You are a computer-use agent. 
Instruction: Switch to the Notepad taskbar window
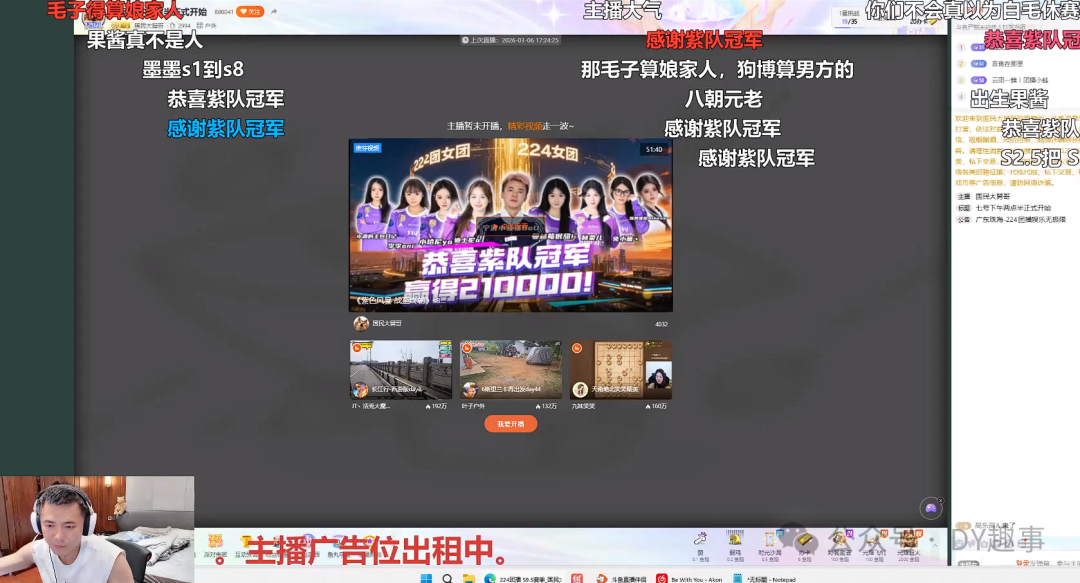765,579
